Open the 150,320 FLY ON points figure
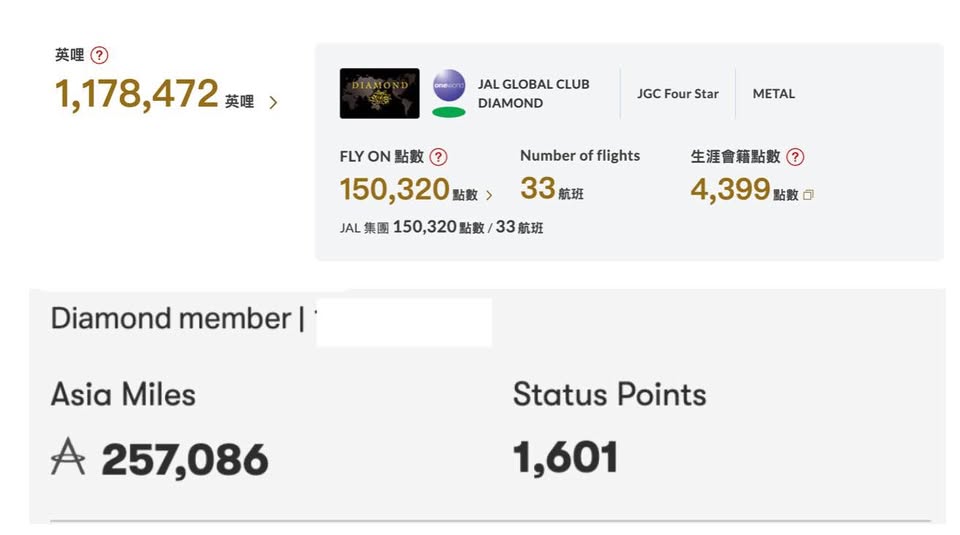 (x=394, y=189)
